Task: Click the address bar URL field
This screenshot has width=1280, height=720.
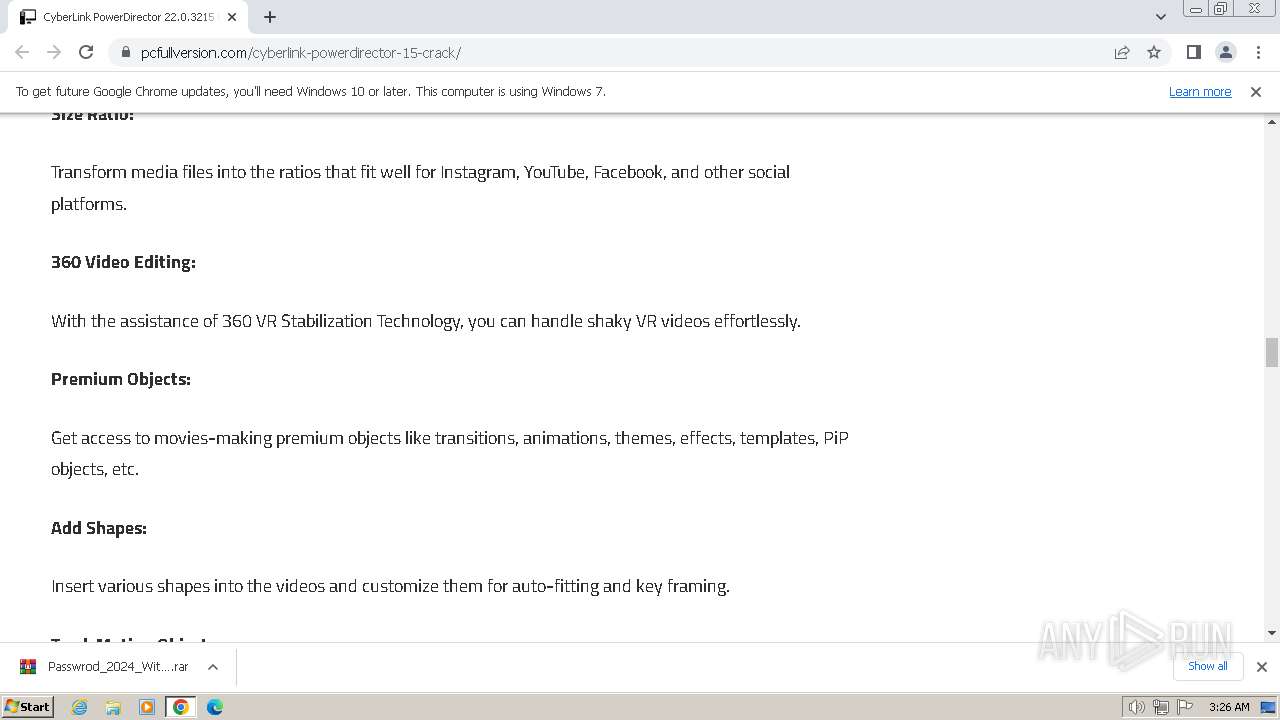Action: [610, 52]
